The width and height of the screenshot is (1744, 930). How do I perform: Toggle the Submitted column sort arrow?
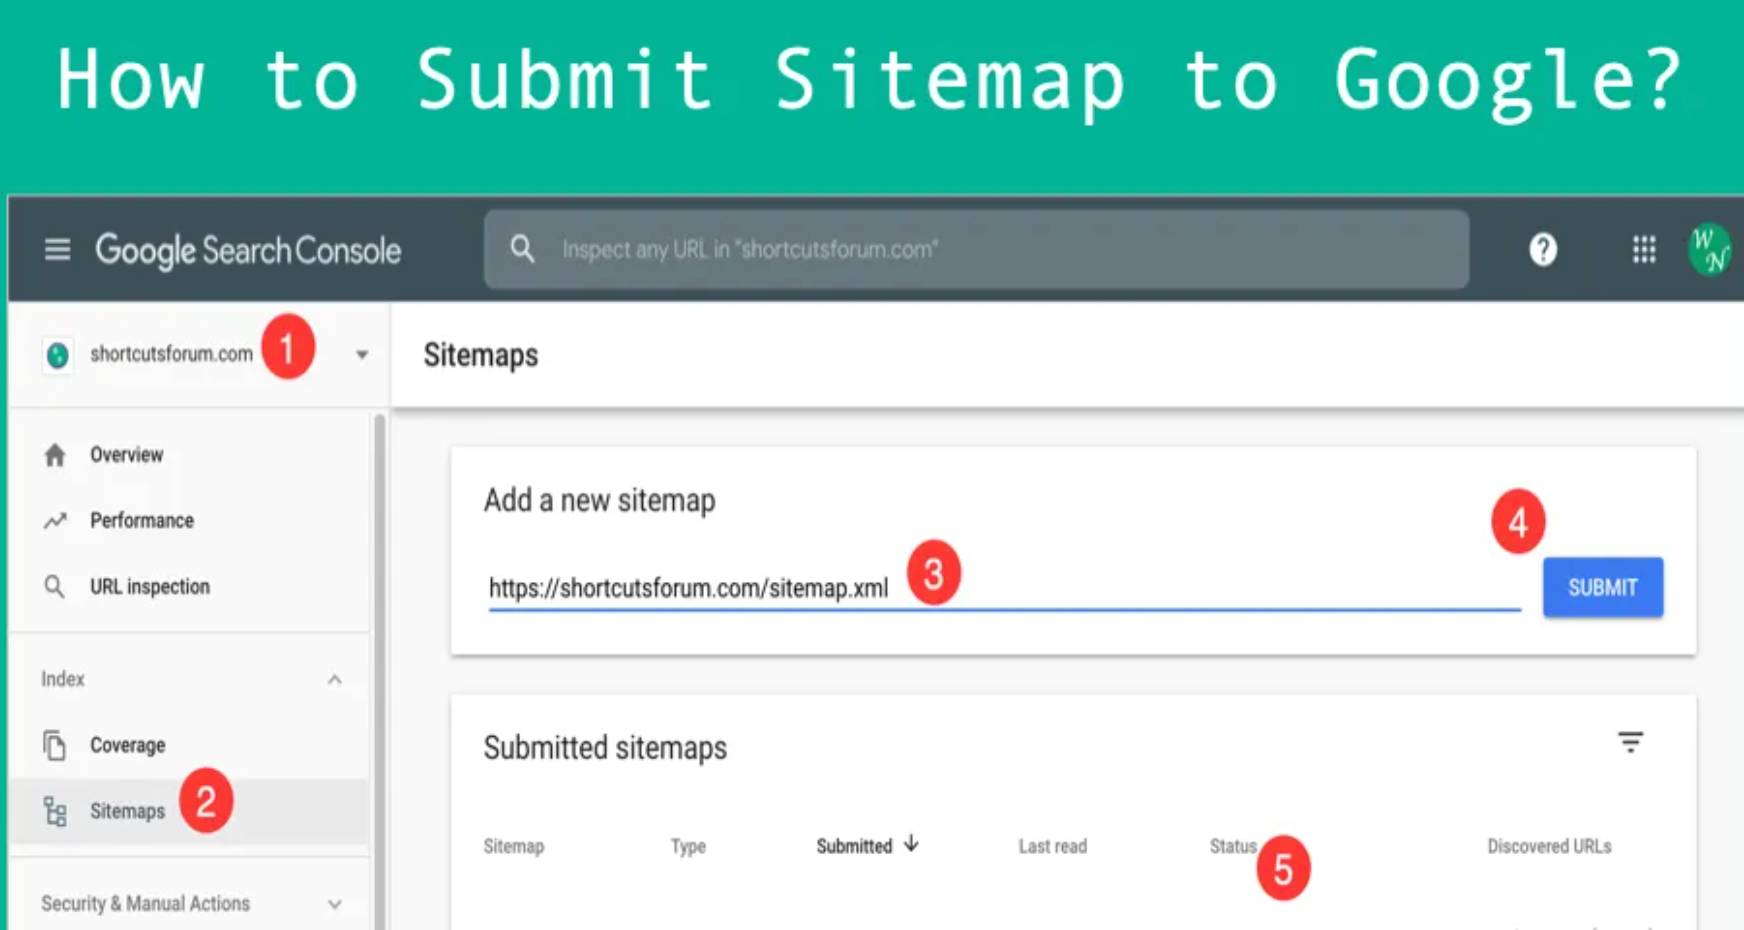click(x=911, y=844)
